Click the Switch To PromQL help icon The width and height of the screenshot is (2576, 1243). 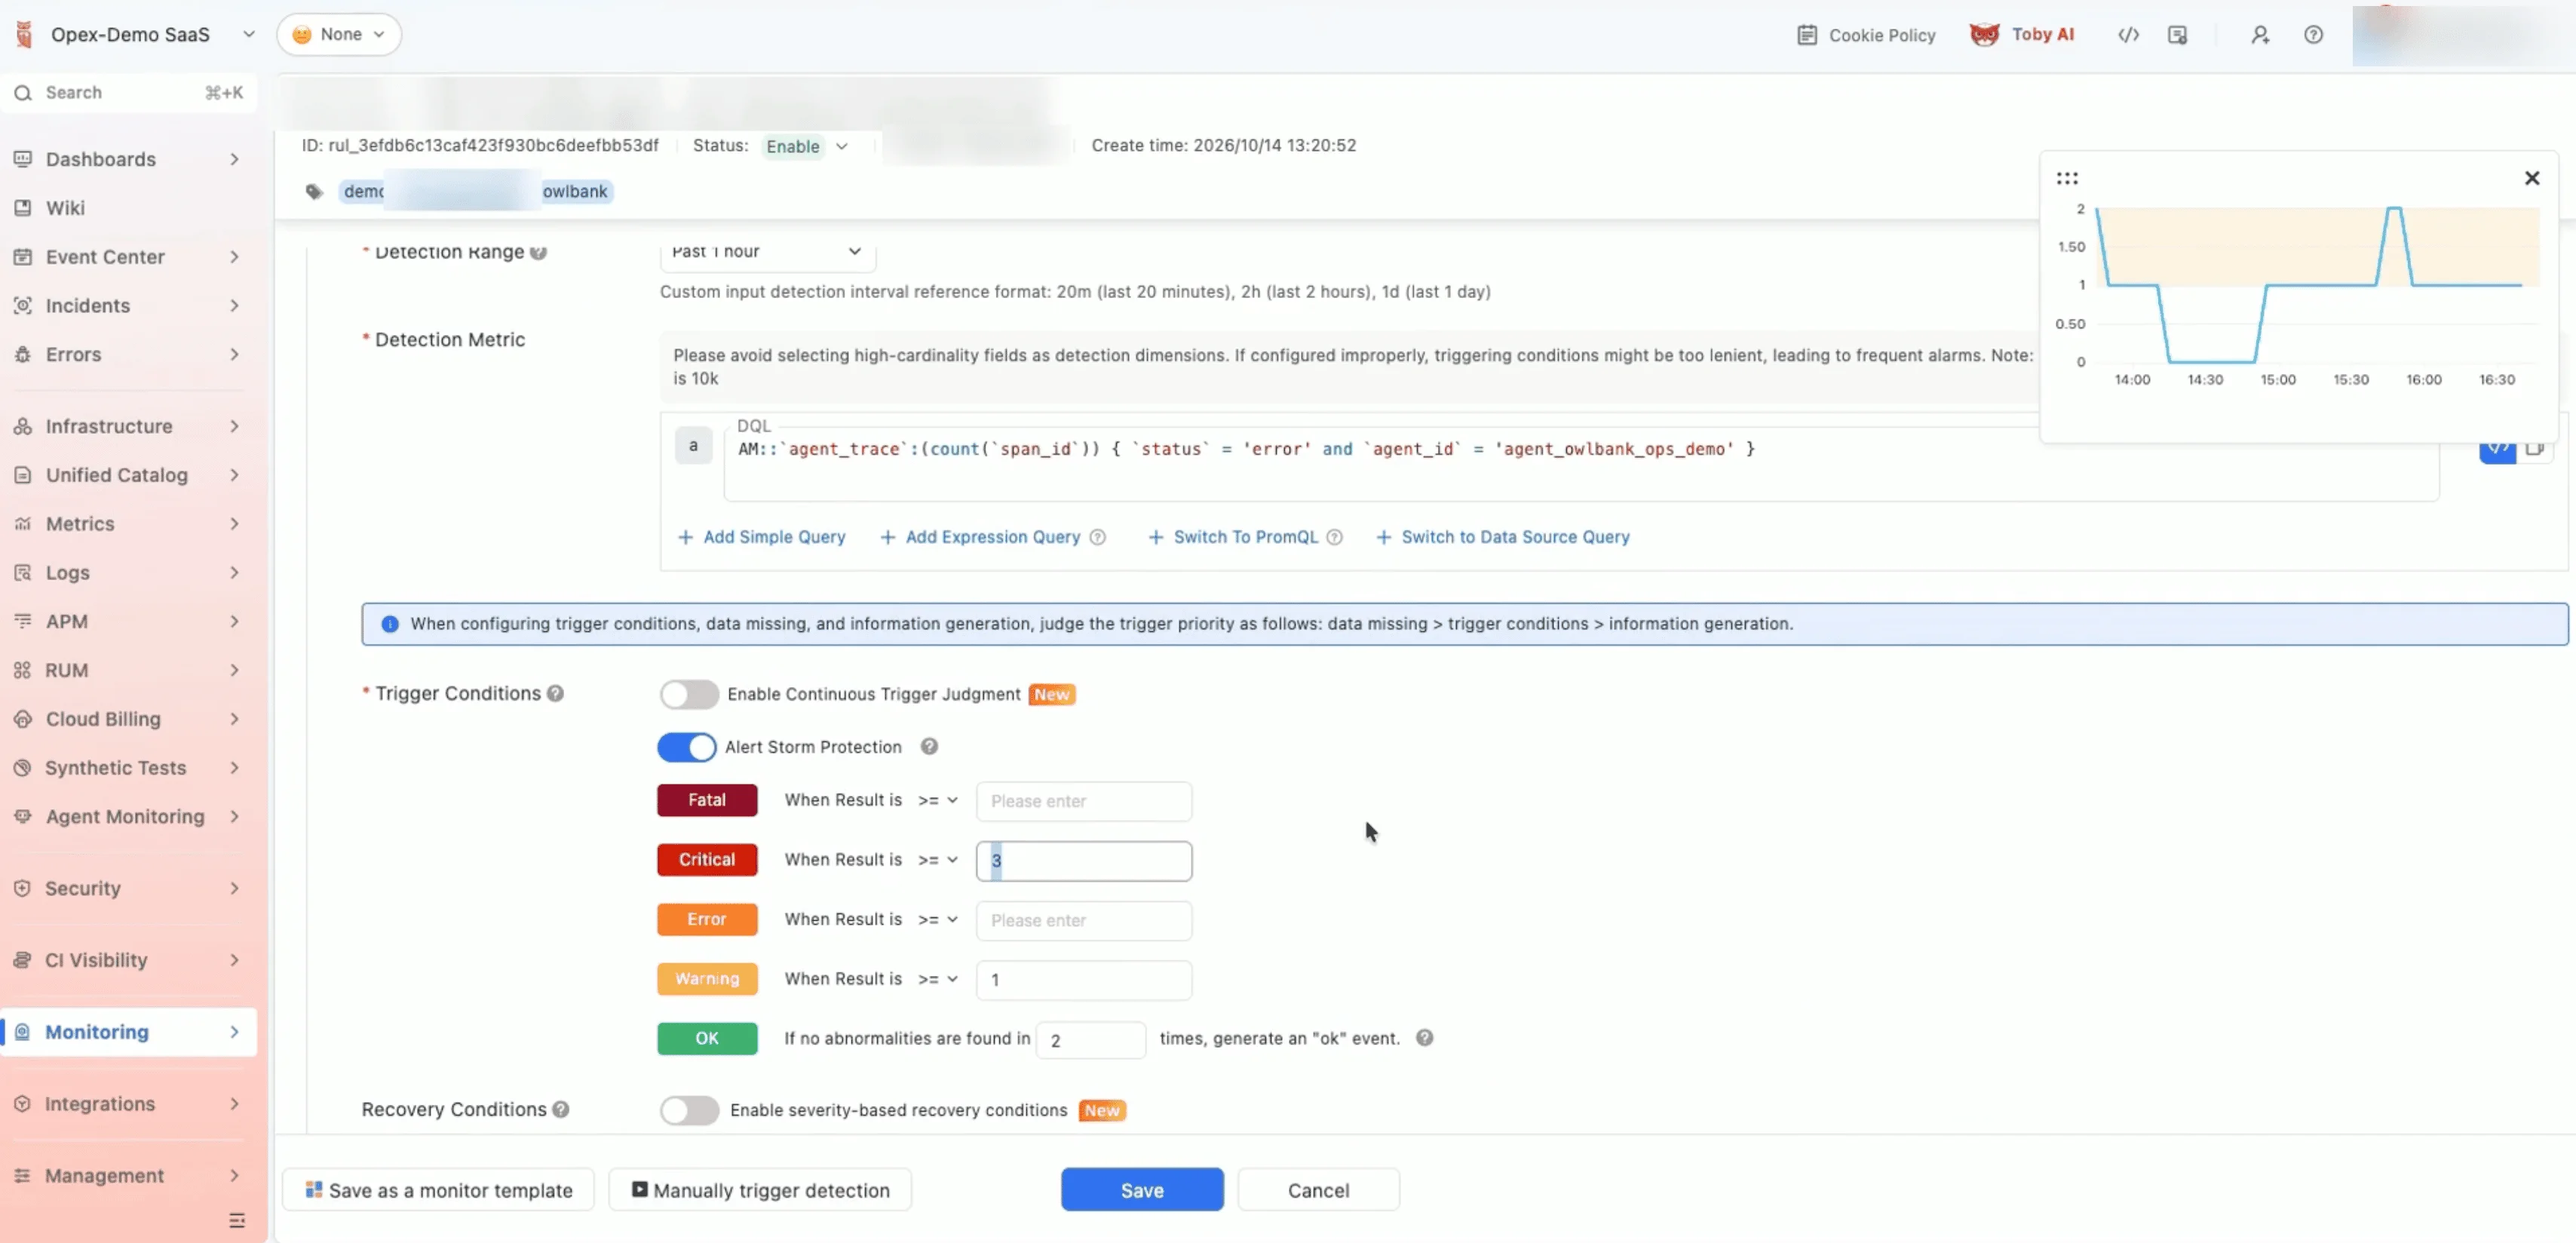pyautogui.click(x=1334, y=537)
